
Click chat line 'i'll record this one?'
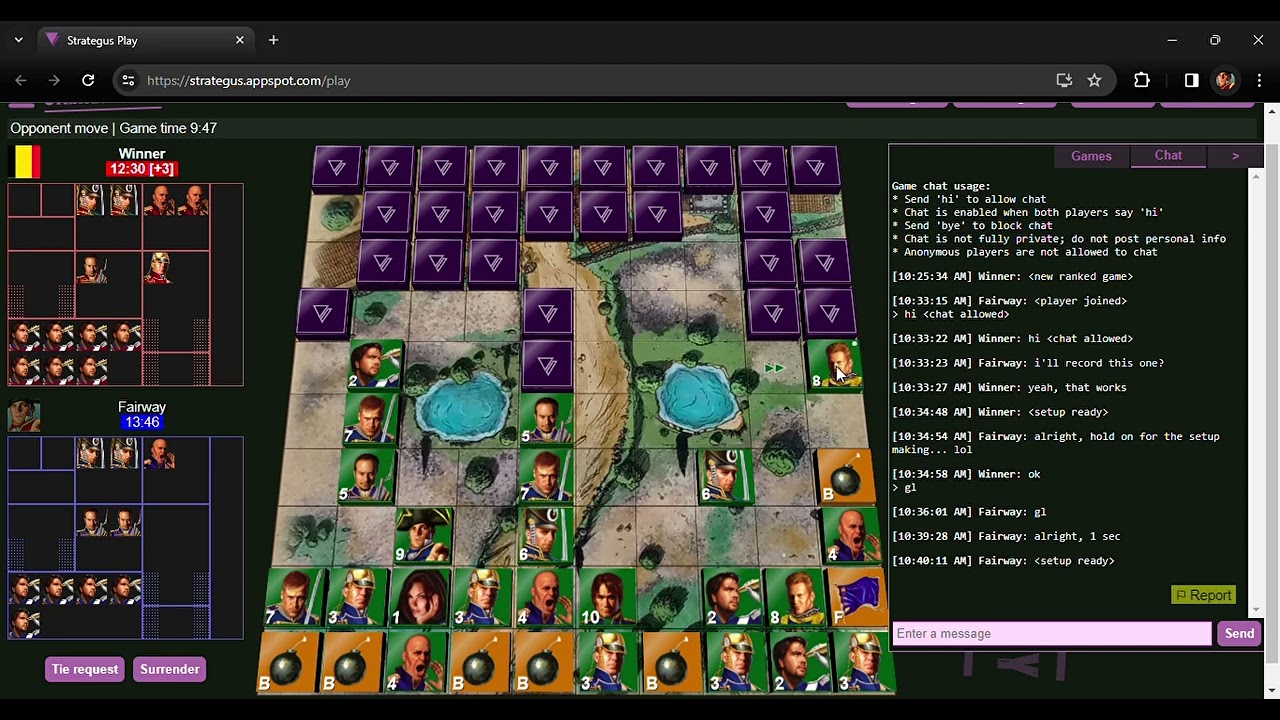pos(1028,363)
